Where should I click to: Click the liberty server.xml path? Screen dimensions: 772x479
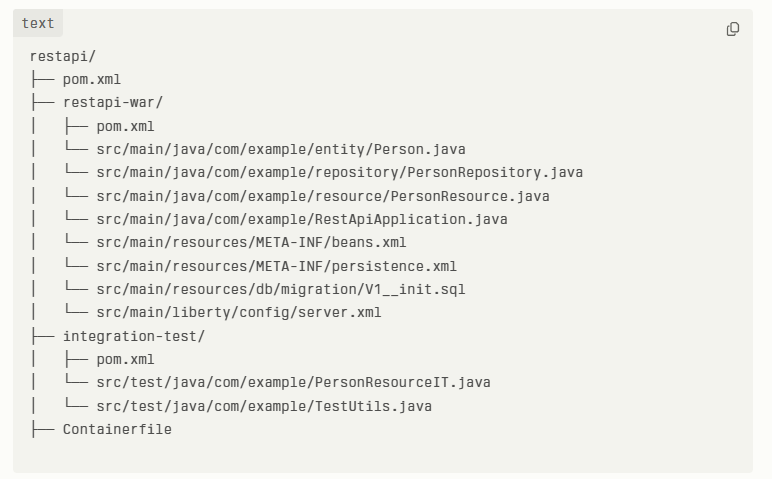point(239,312)
